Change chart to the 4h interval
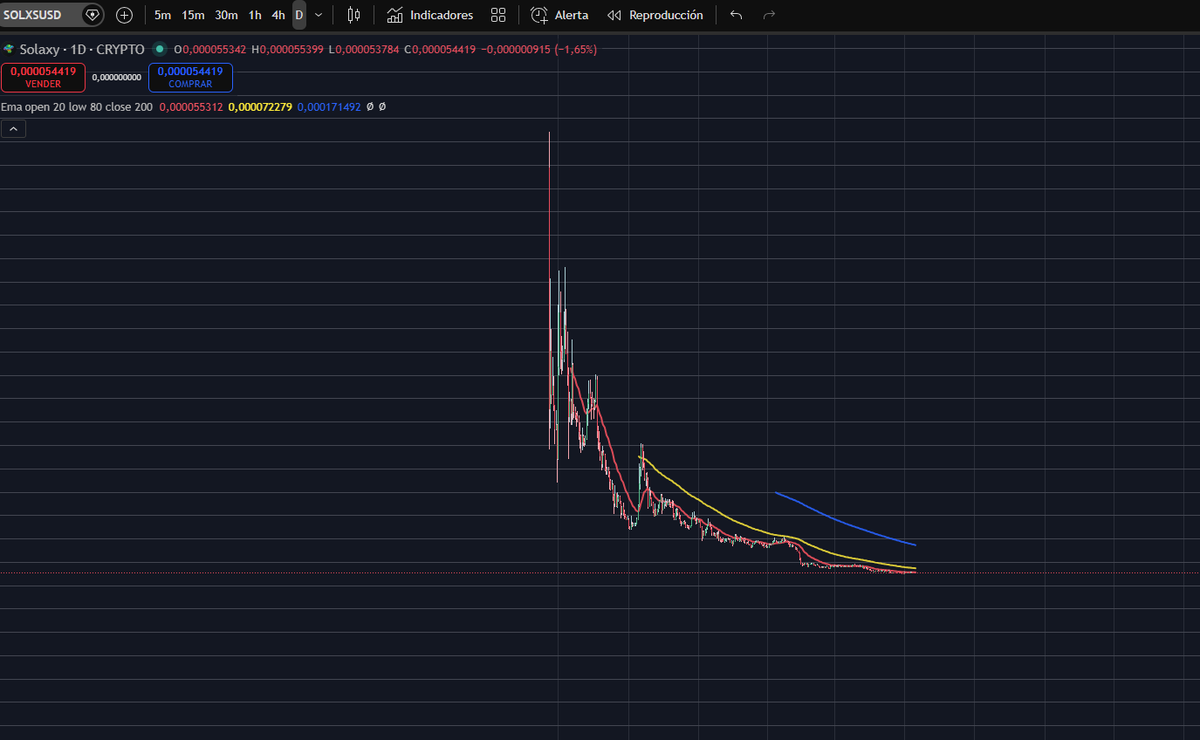This screenshot has width=1200, height=740. click(x=278, y=15)
